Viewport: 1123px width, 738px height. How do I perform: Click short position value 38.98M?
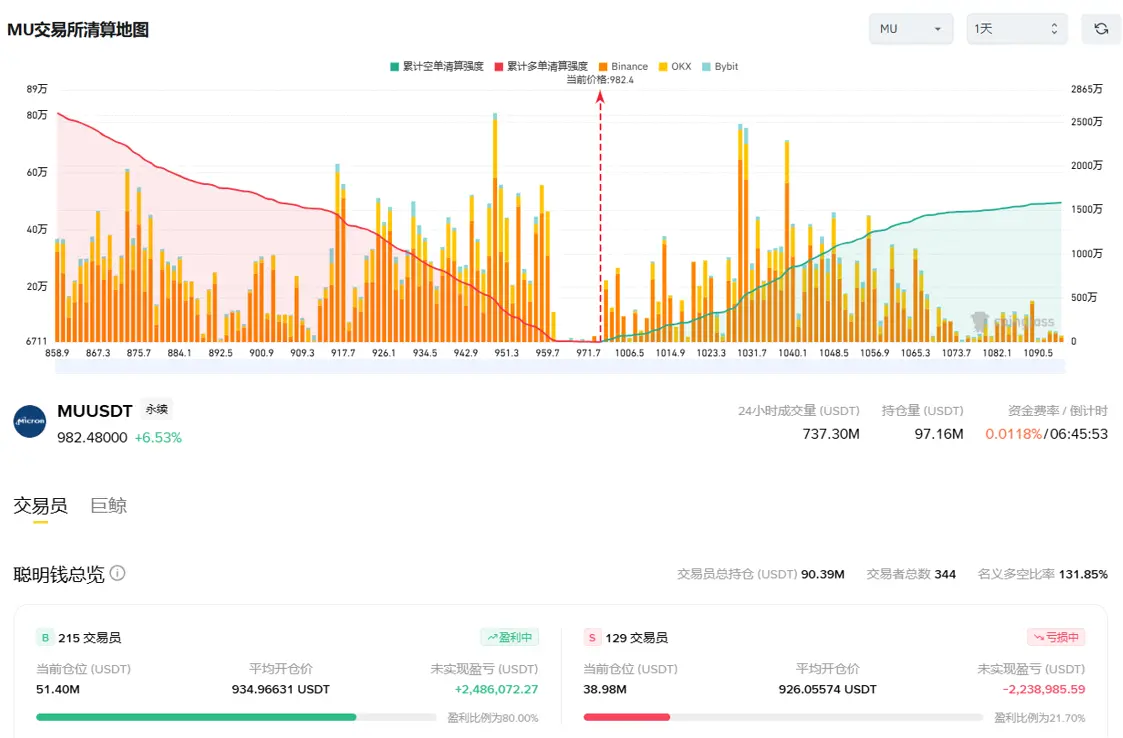pyautogui.click(x=605, y=689)
